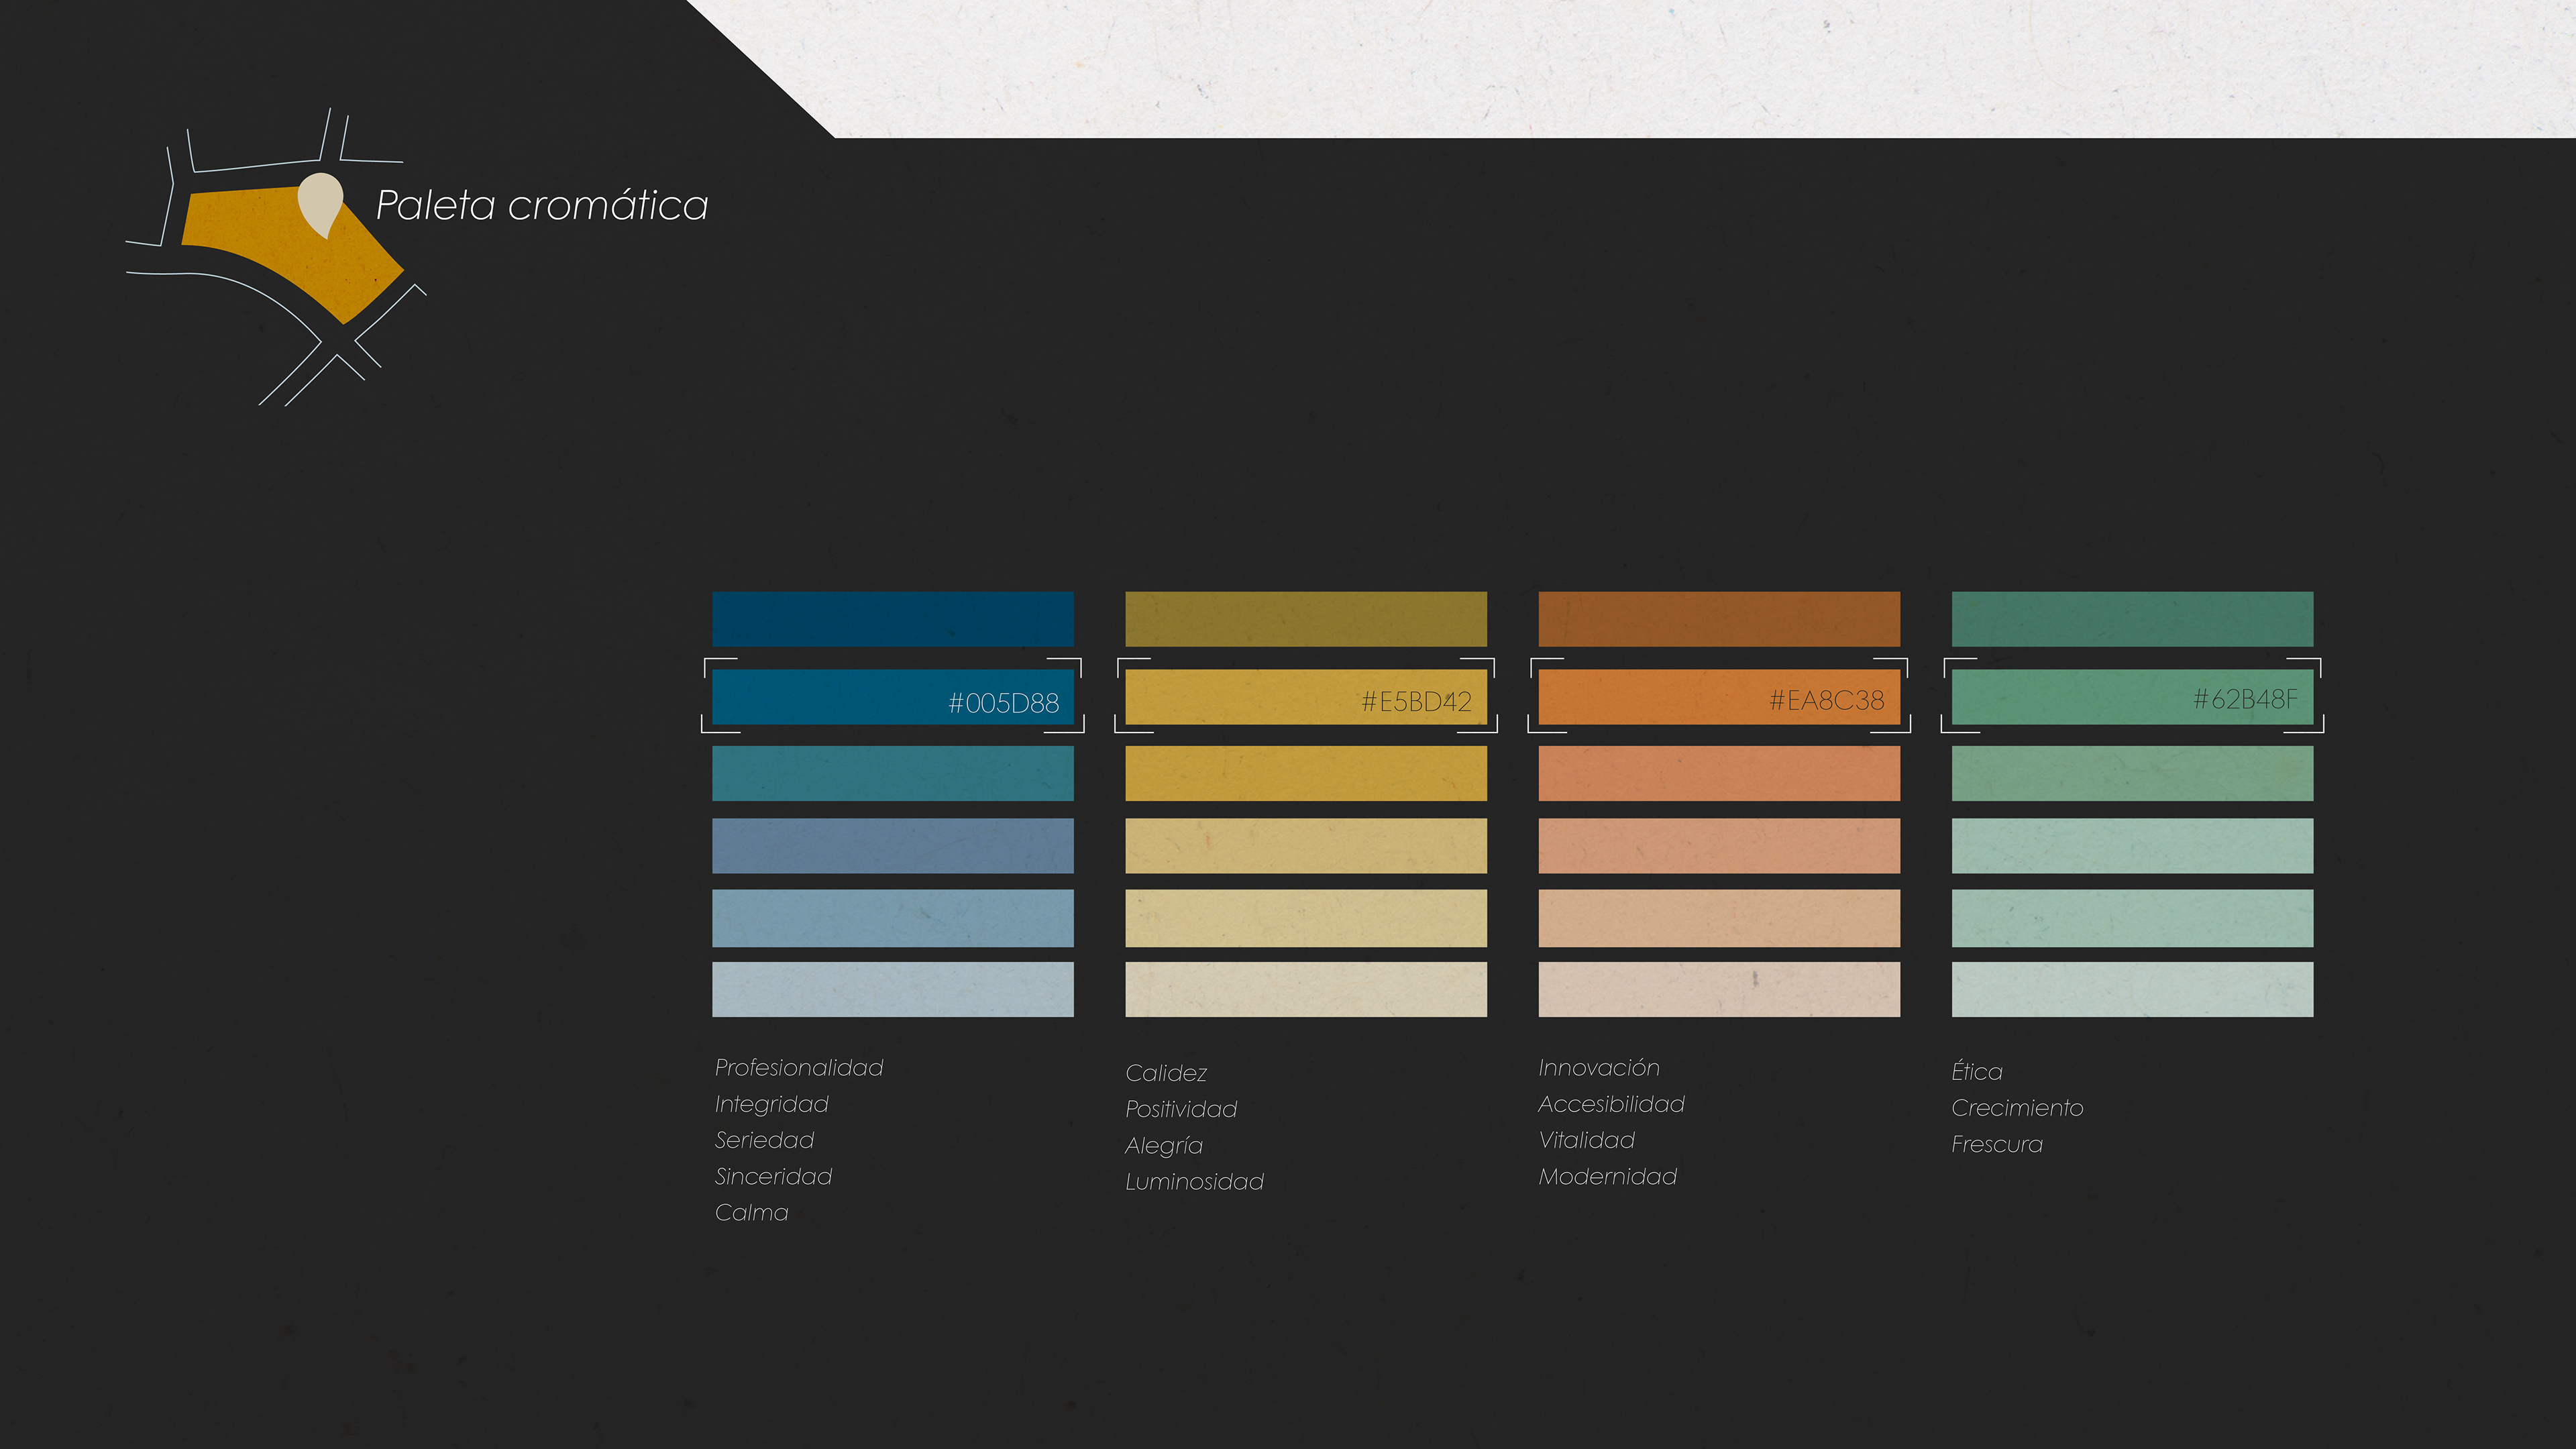Pick the palest mint swatch above 'Ética'
The height and width of the screenshot is (1449, 2576).
[2132, 990]
